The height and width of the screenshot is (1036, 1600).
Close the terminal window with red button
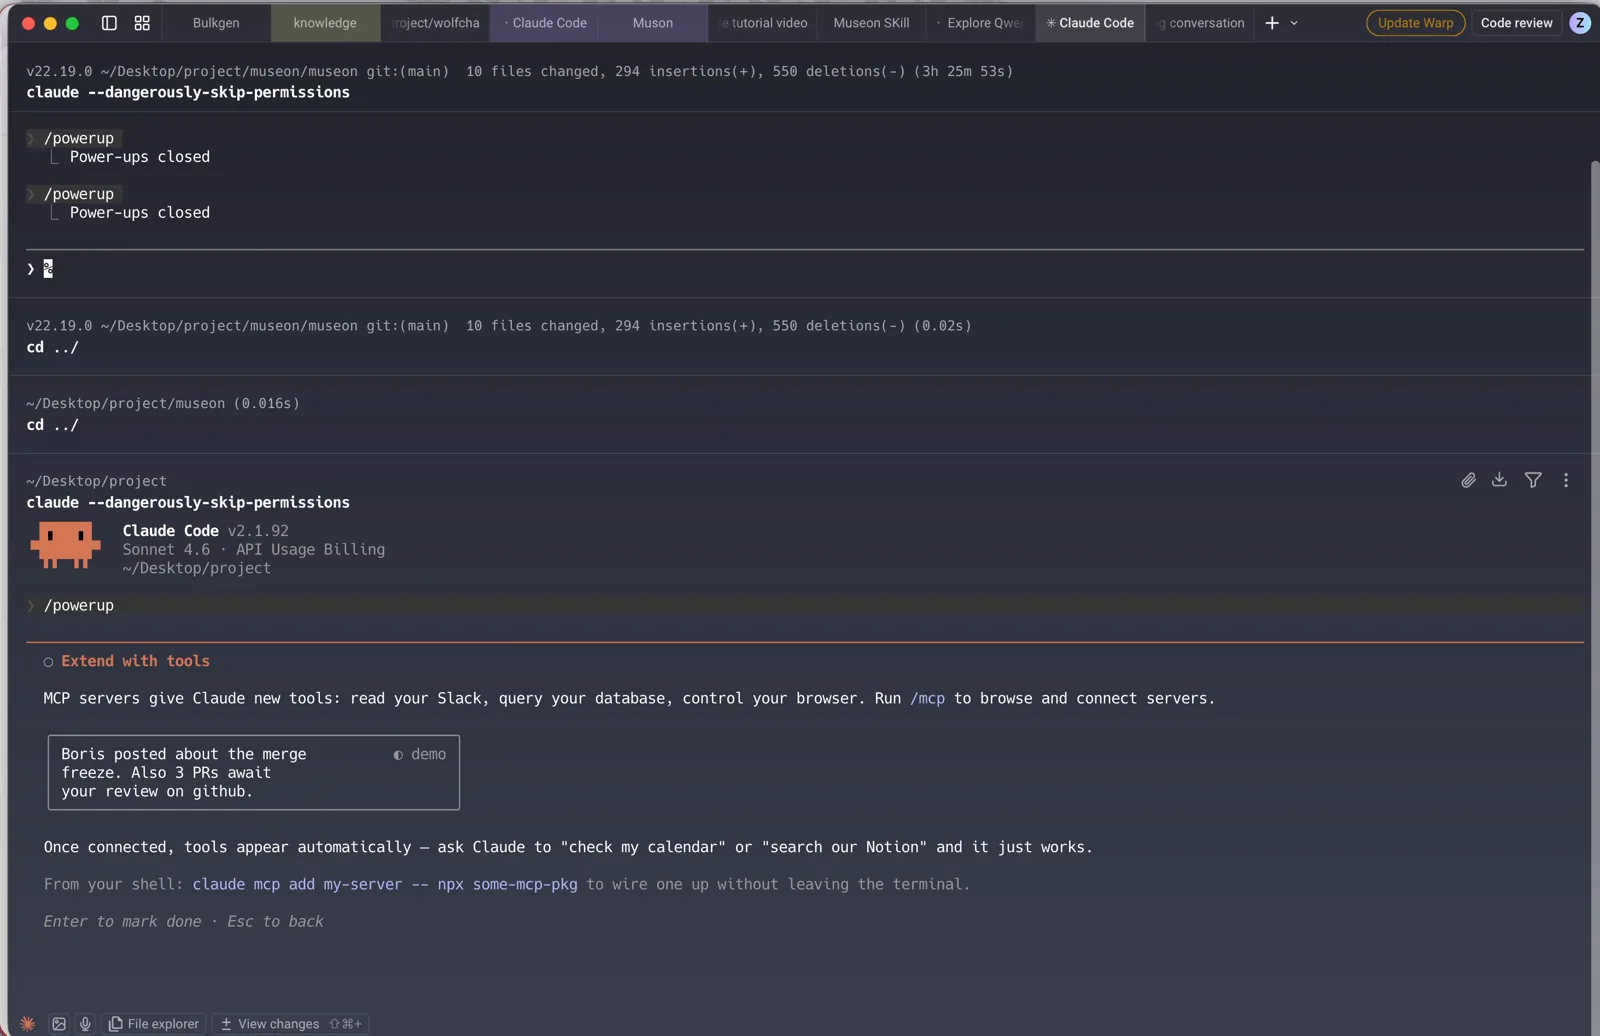(28, 23)
